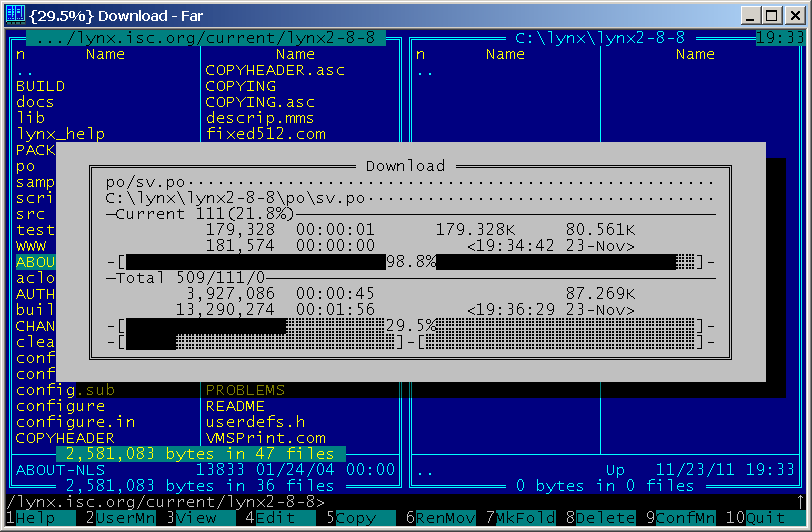The image size is (812, 532).
Task: Click the right panel Up status entry
Action: click(x=615, y=470)
